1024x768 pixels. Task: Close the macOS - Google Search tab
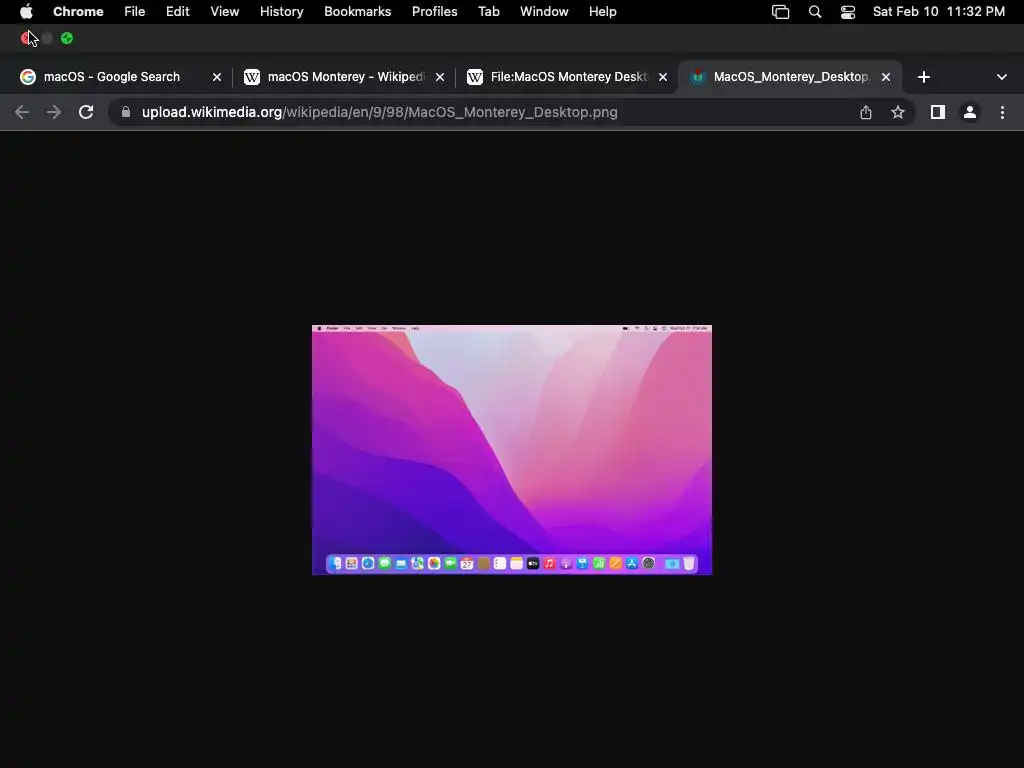(x=217, y=77)
